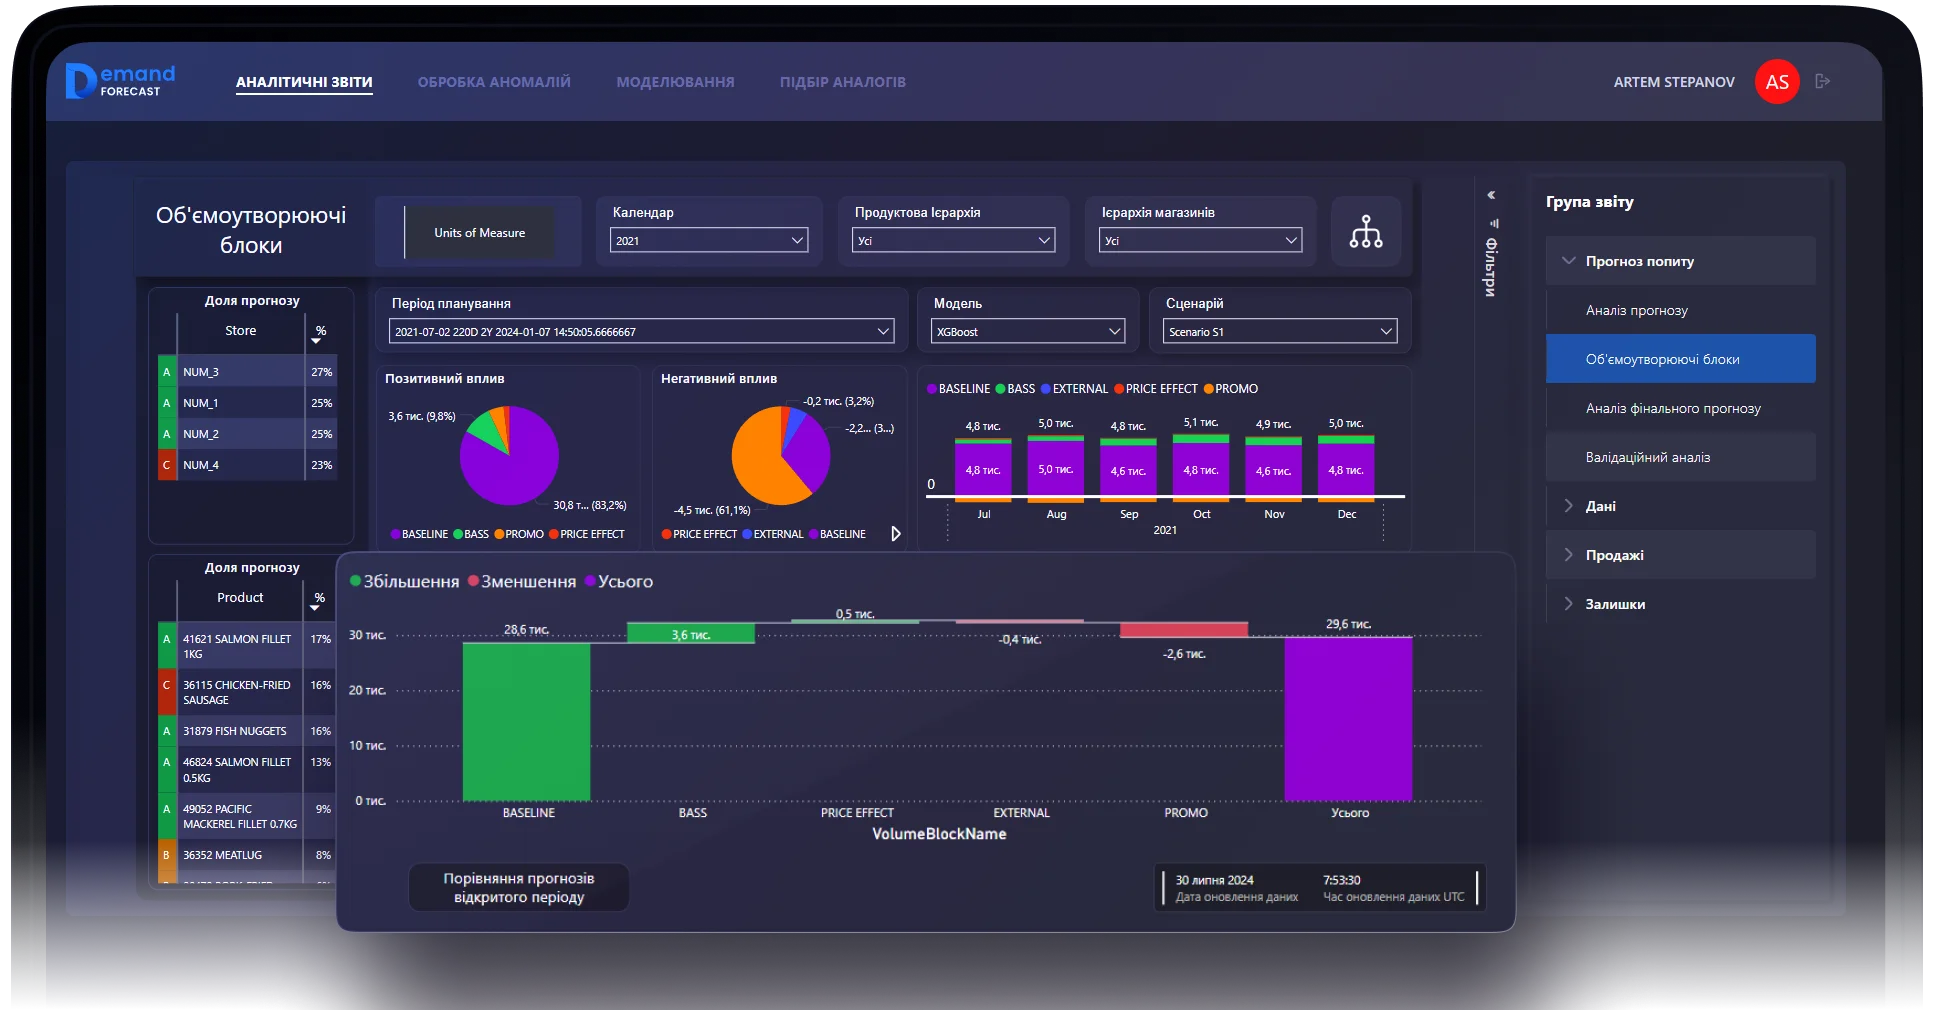Open the Модель dropdown showing XGBoost
The width and height of the screenshot is (1934, 1010).
1027,331
